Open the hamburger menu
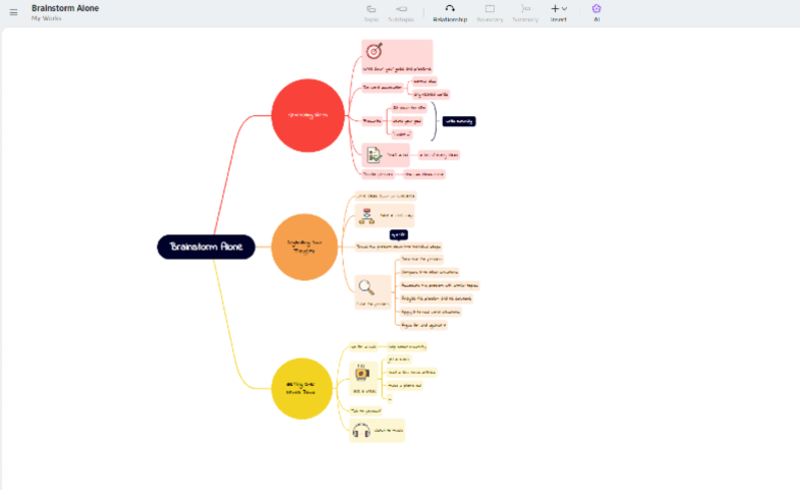Image resolution: width=800 pixels, height=490 pixels. click(13, 12)
